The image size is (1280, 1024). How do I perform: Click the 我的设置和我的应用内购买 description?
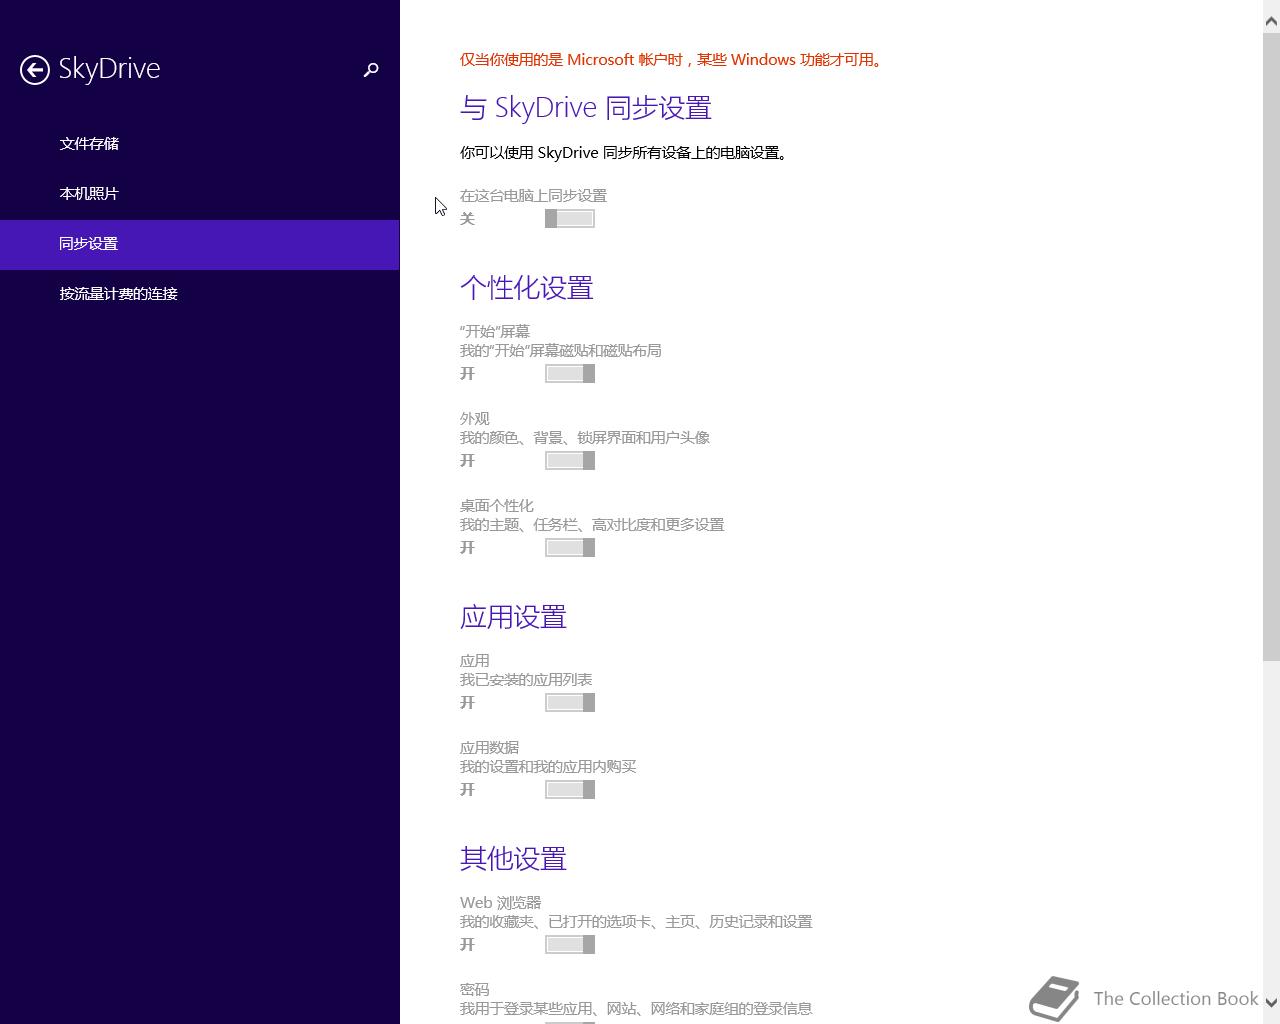click(548, 767)
